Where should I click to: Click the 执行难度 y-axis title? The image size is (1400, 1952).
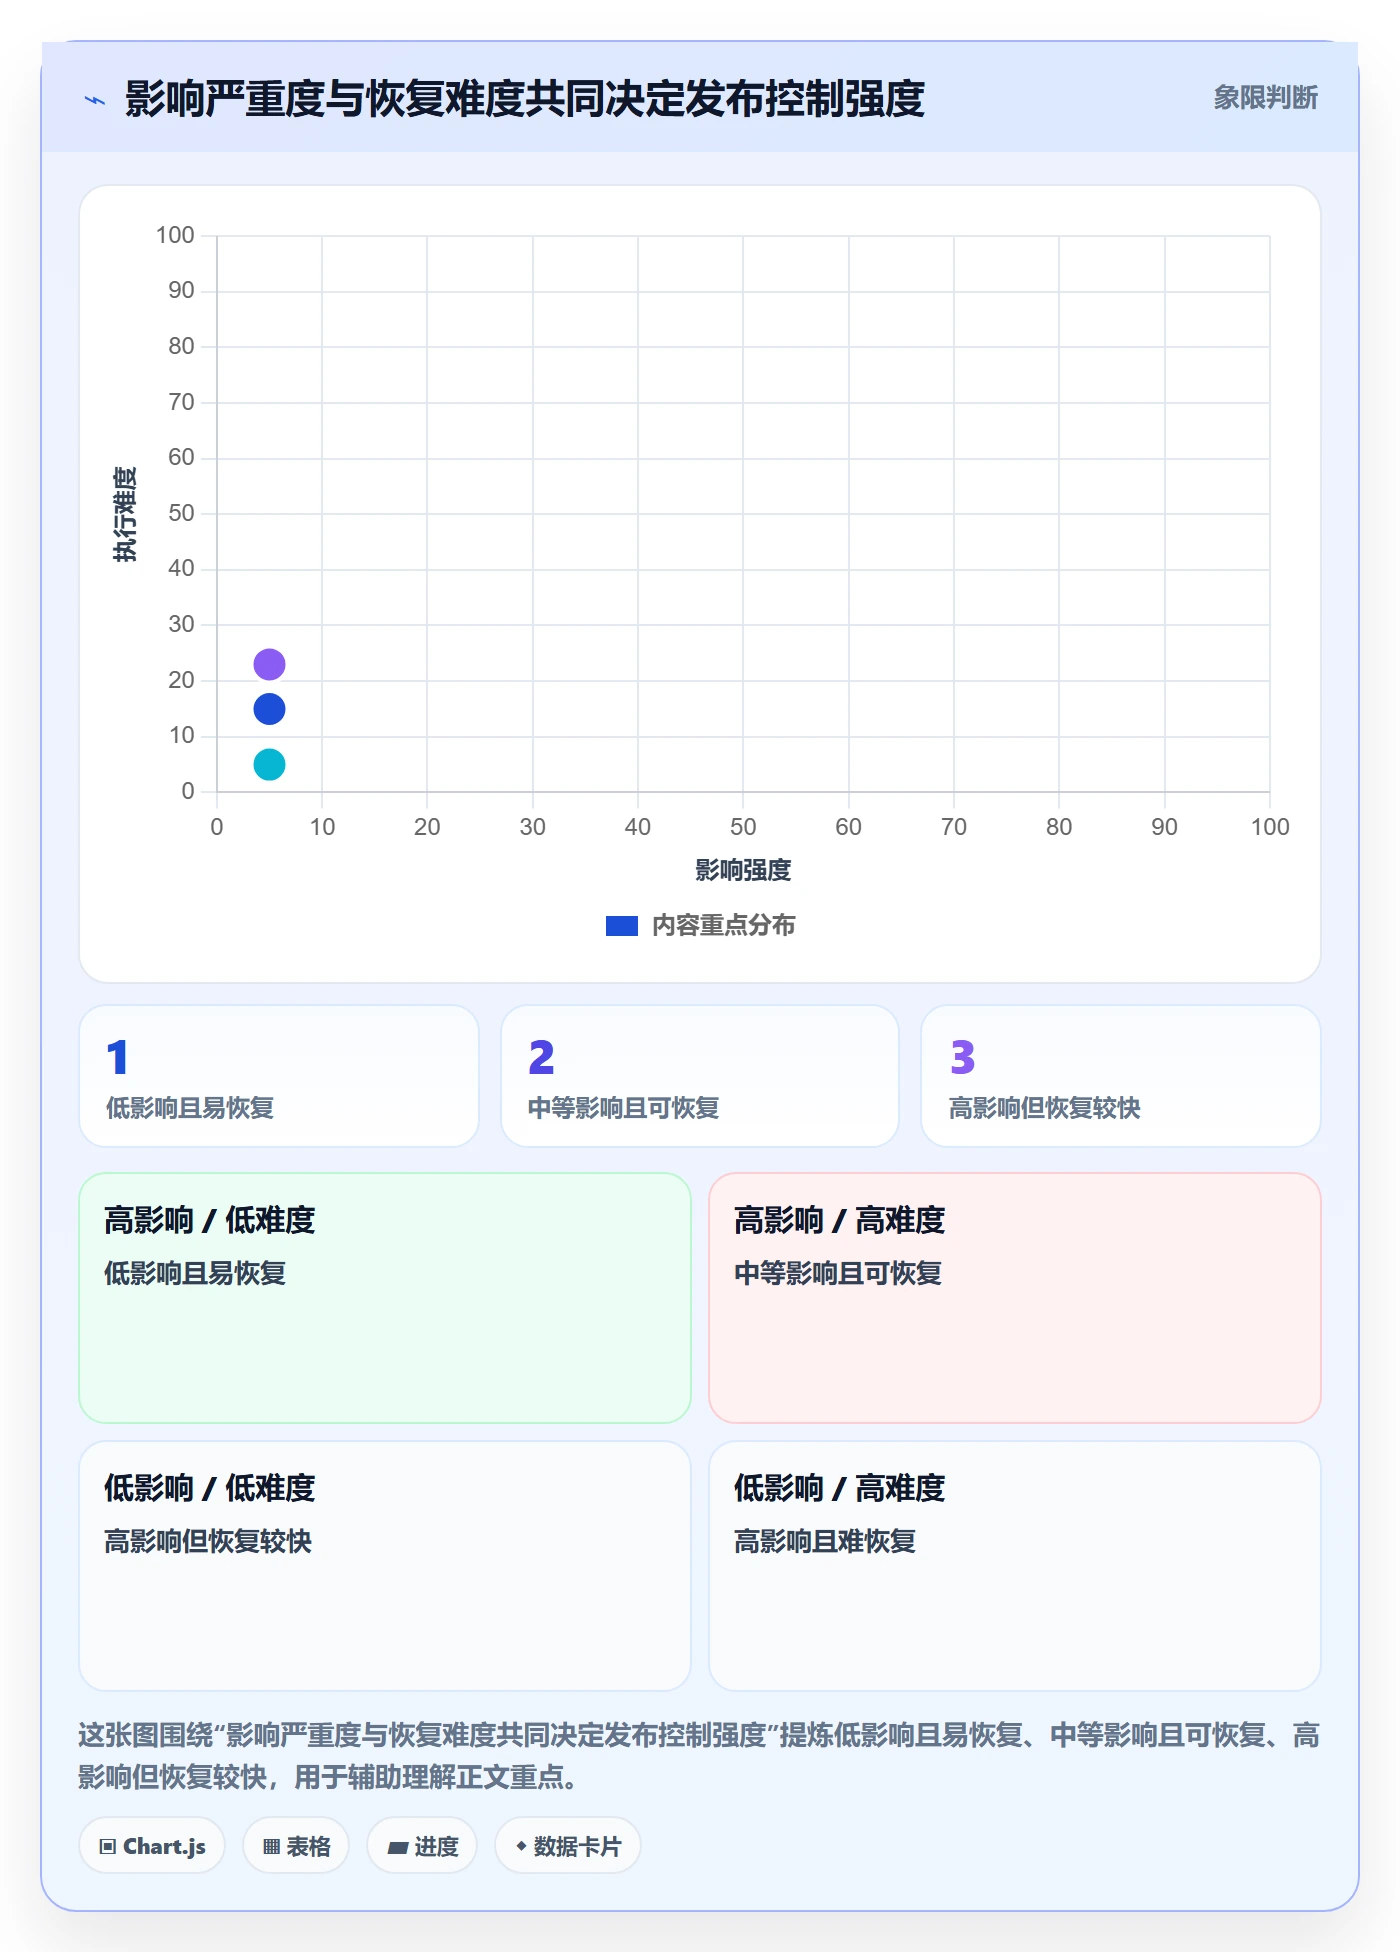(125, 514)
